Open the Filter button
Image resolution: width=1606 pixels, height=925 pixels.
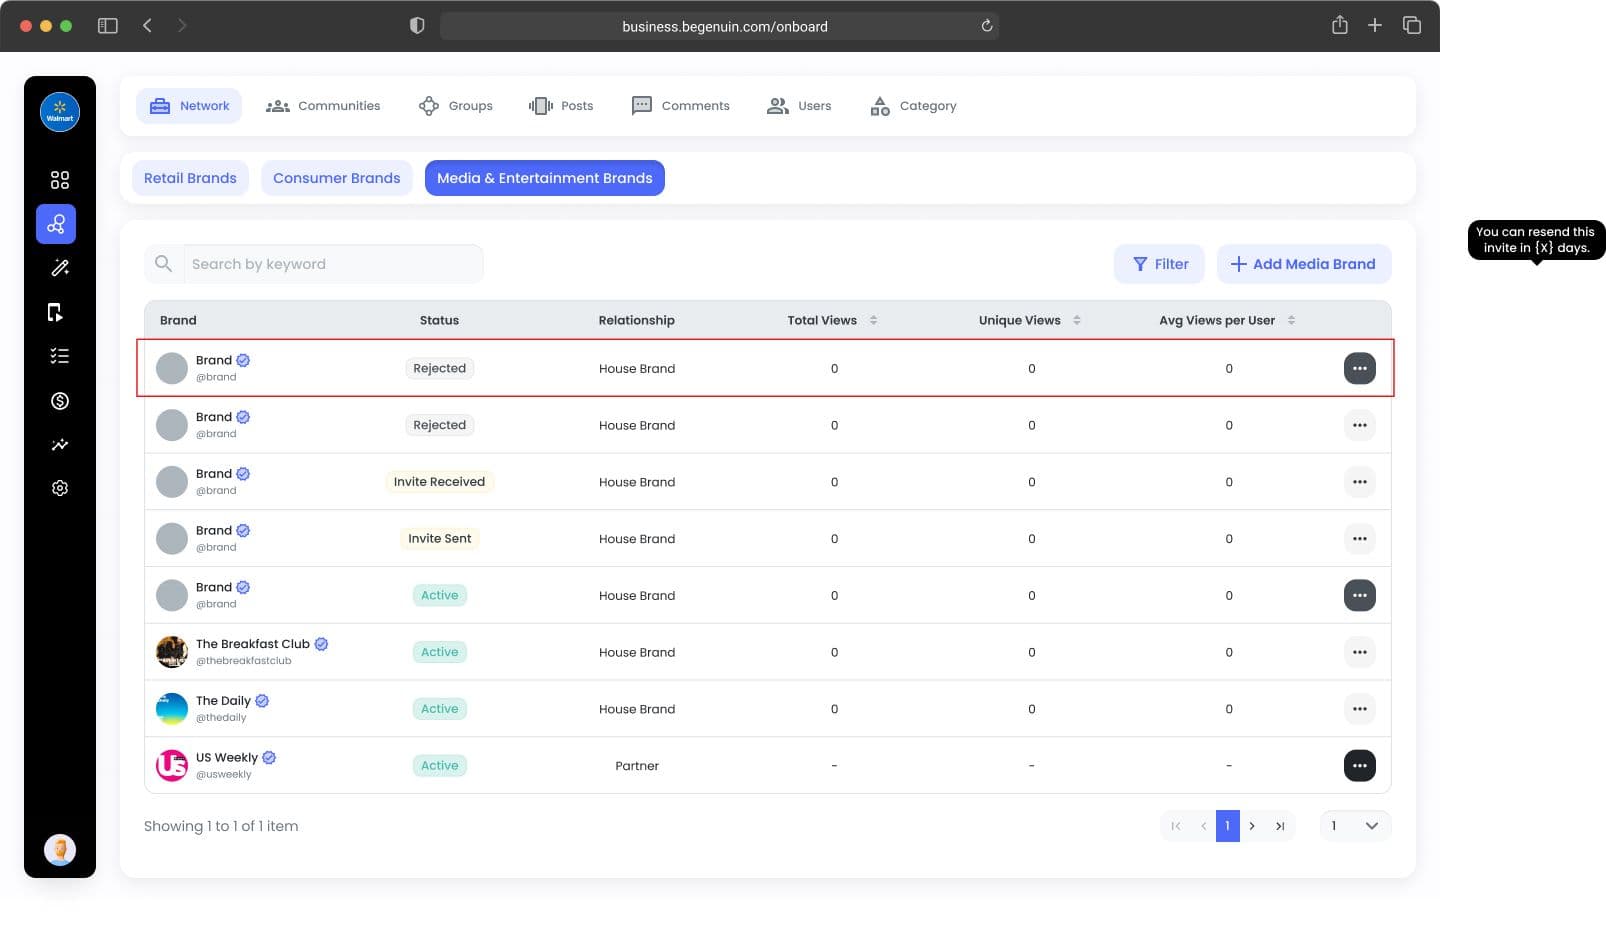click(1159, 264)
